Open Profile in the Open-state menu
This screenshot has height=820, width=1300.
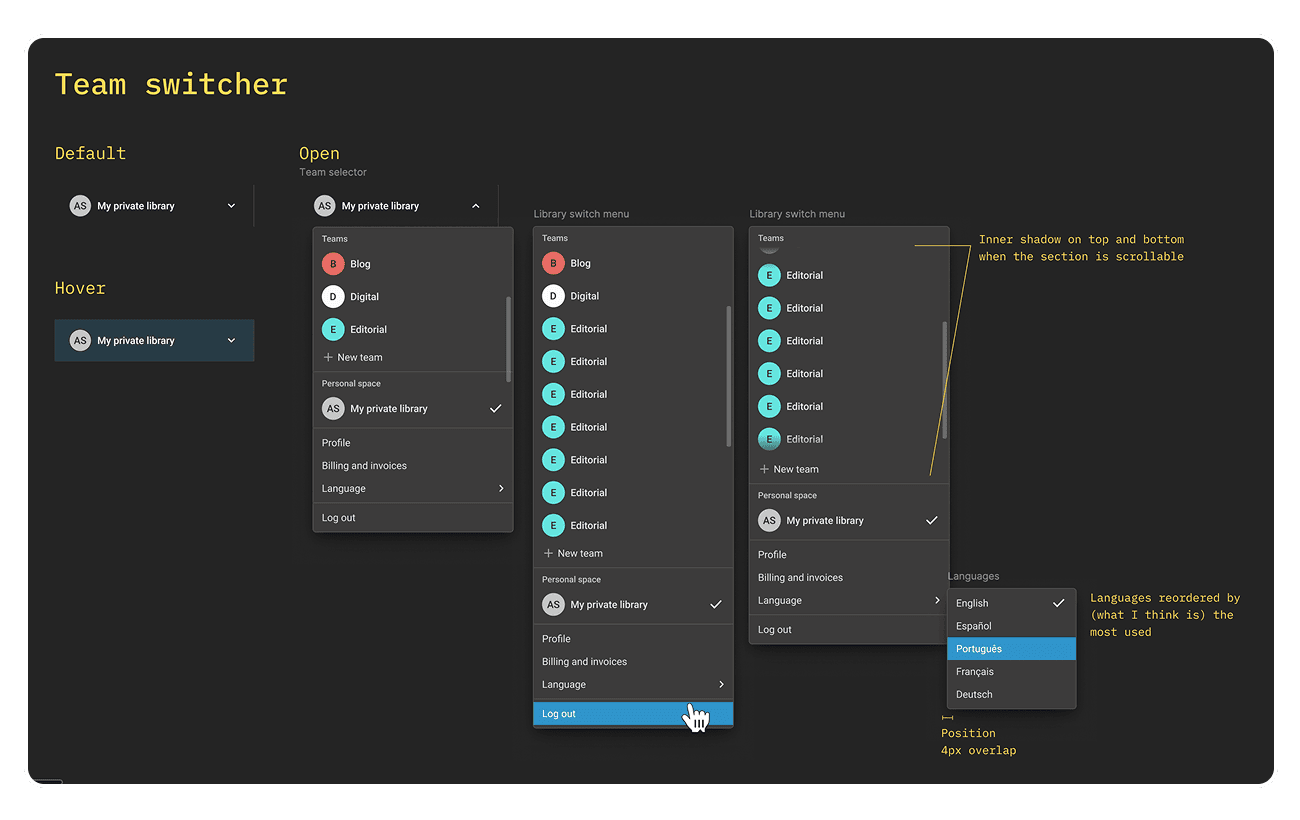(412, 443)
